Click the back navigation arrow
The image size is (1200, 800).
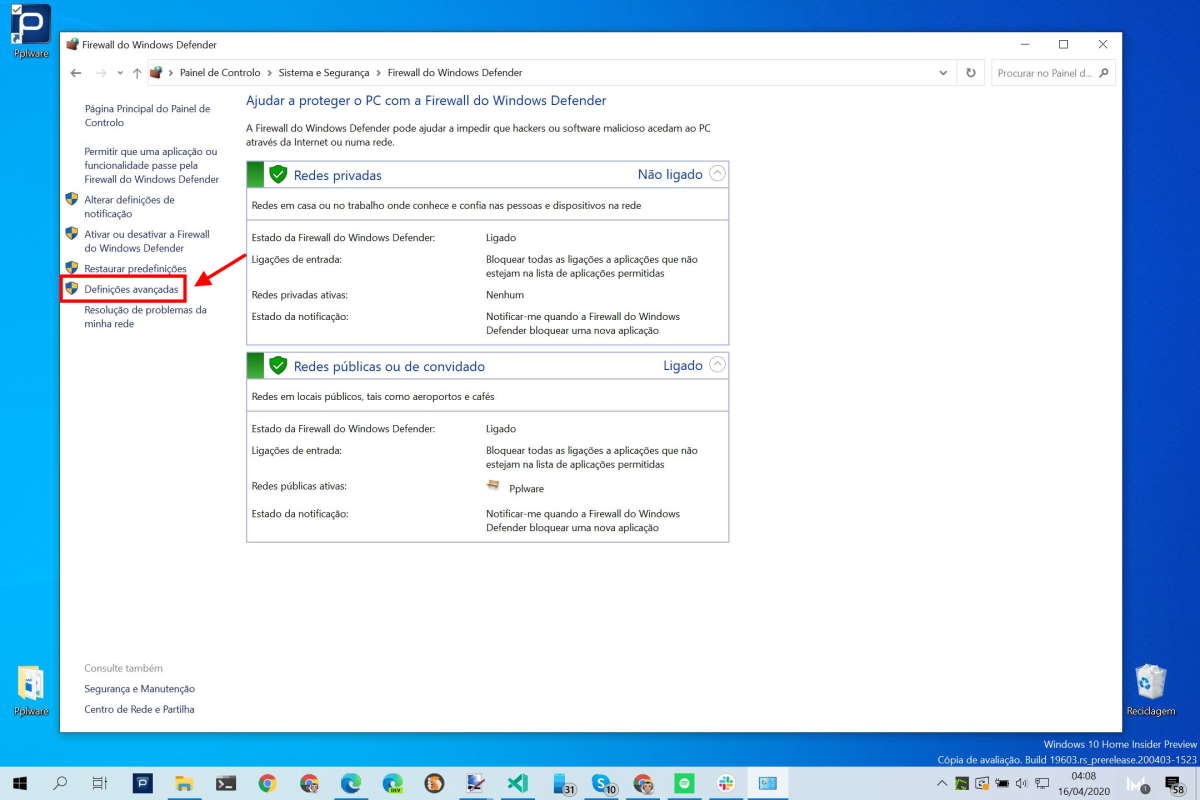click(x=77, y=73)
